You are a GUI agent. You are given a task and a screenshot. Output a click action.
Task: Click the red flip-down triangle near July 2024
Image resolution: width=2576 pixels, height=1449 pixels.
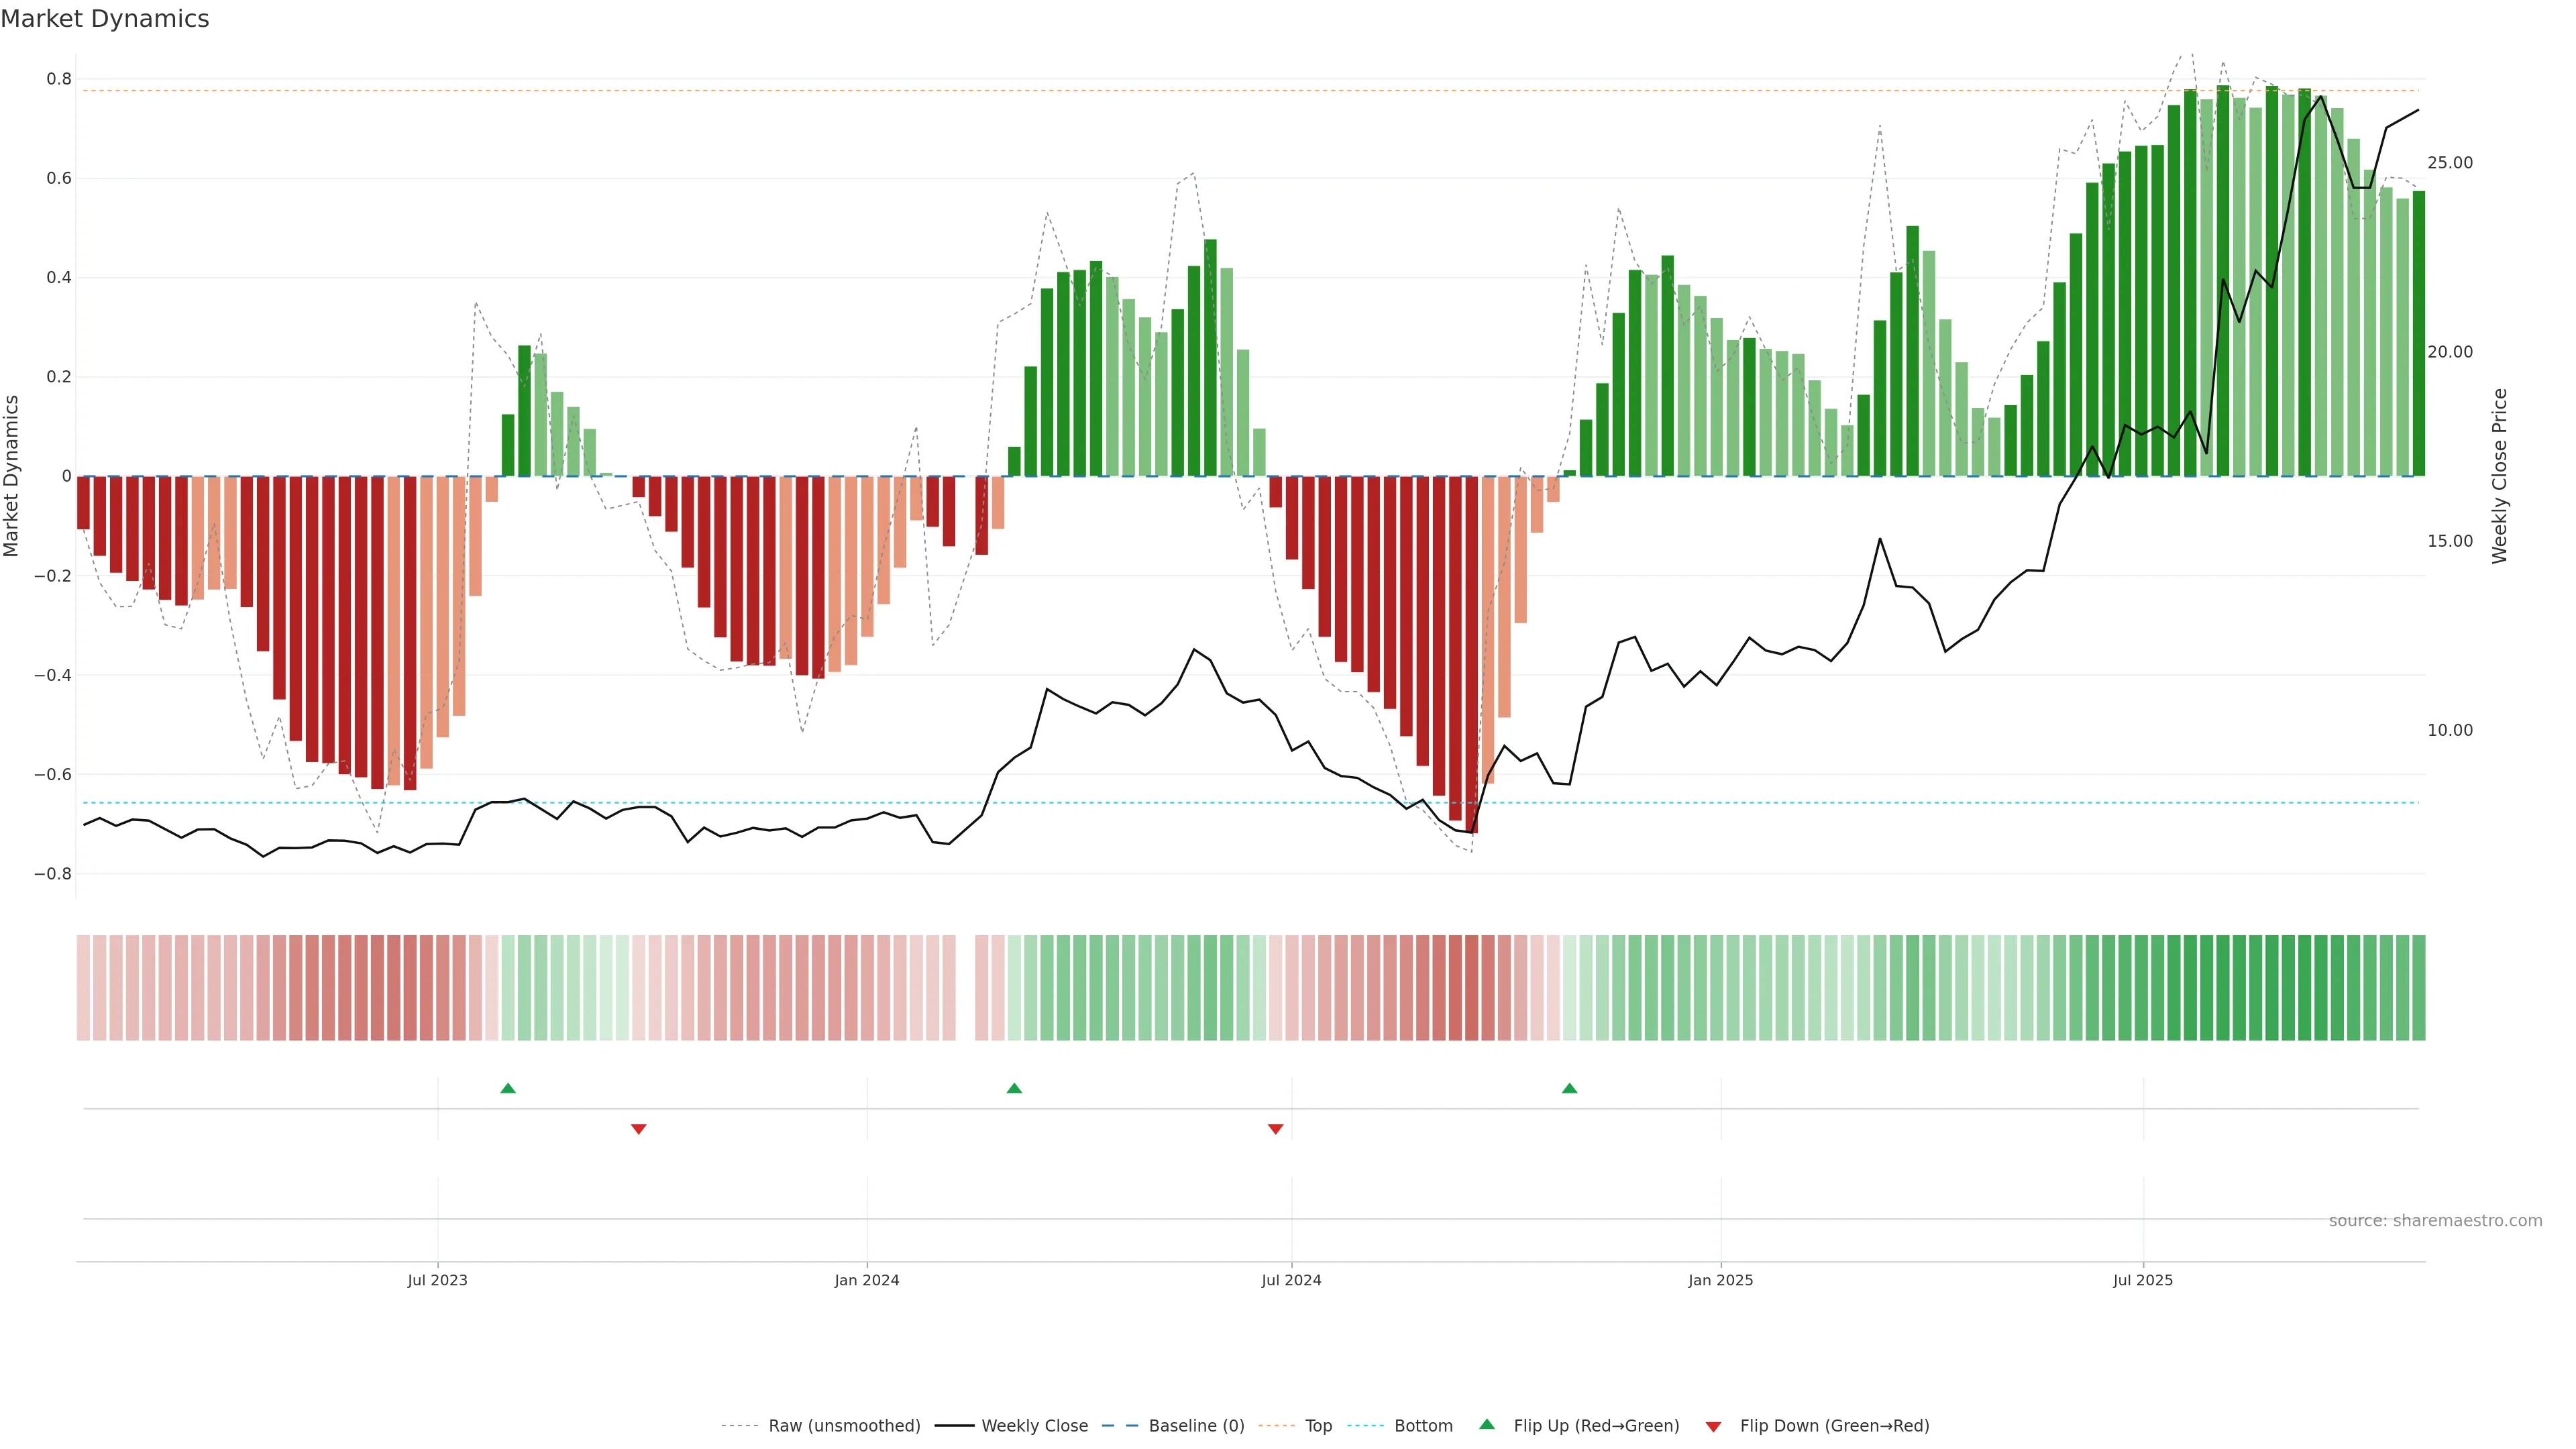click(x=1275, y=1129)
